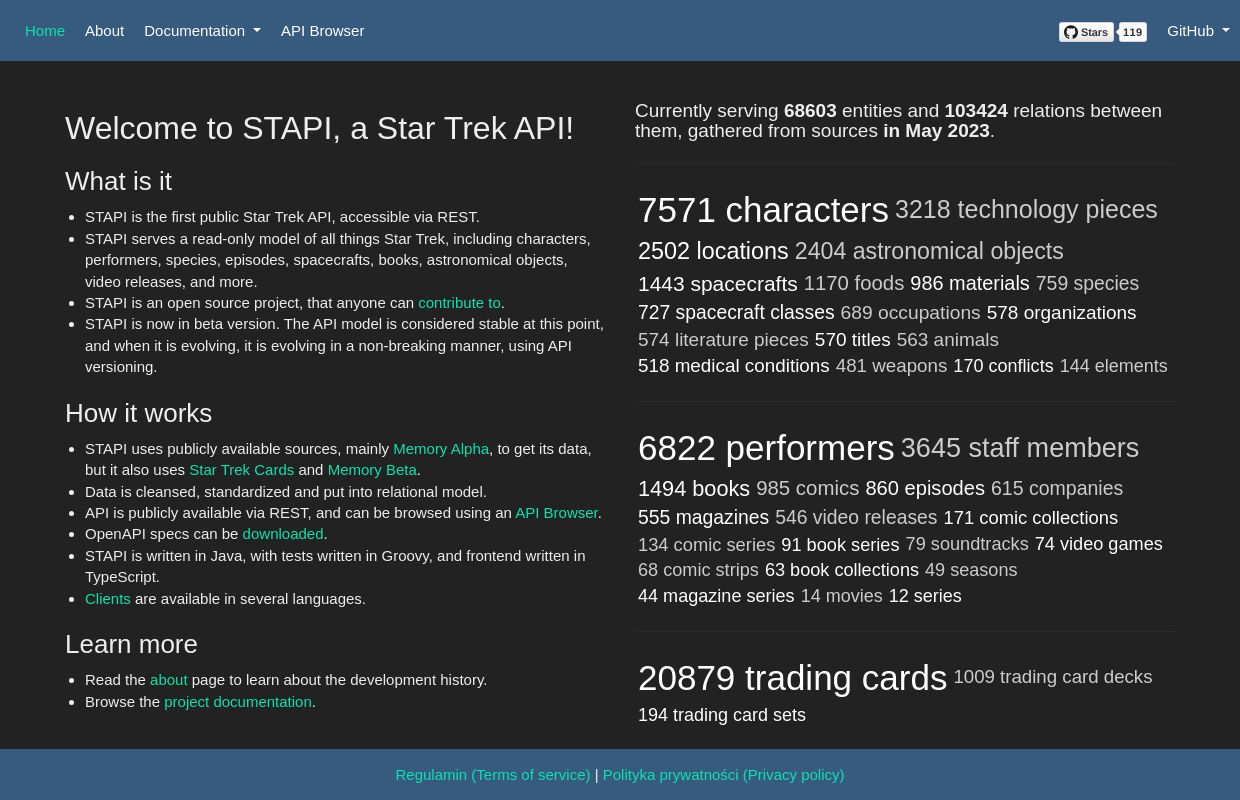Click the '578 organizations' entry
Image resolution: width=1240 pixels, height=800 pixels.
(x=1061, y=313)
